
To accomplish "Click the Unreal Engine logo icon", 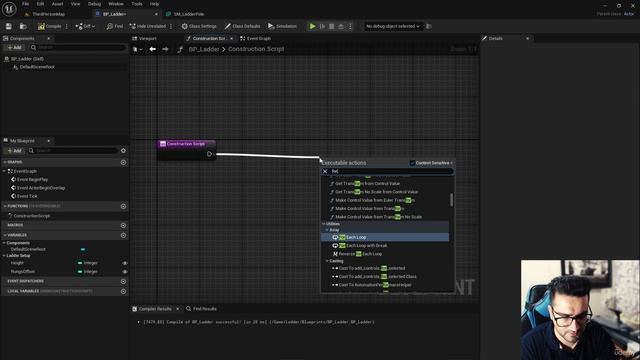I will [9, 9].
